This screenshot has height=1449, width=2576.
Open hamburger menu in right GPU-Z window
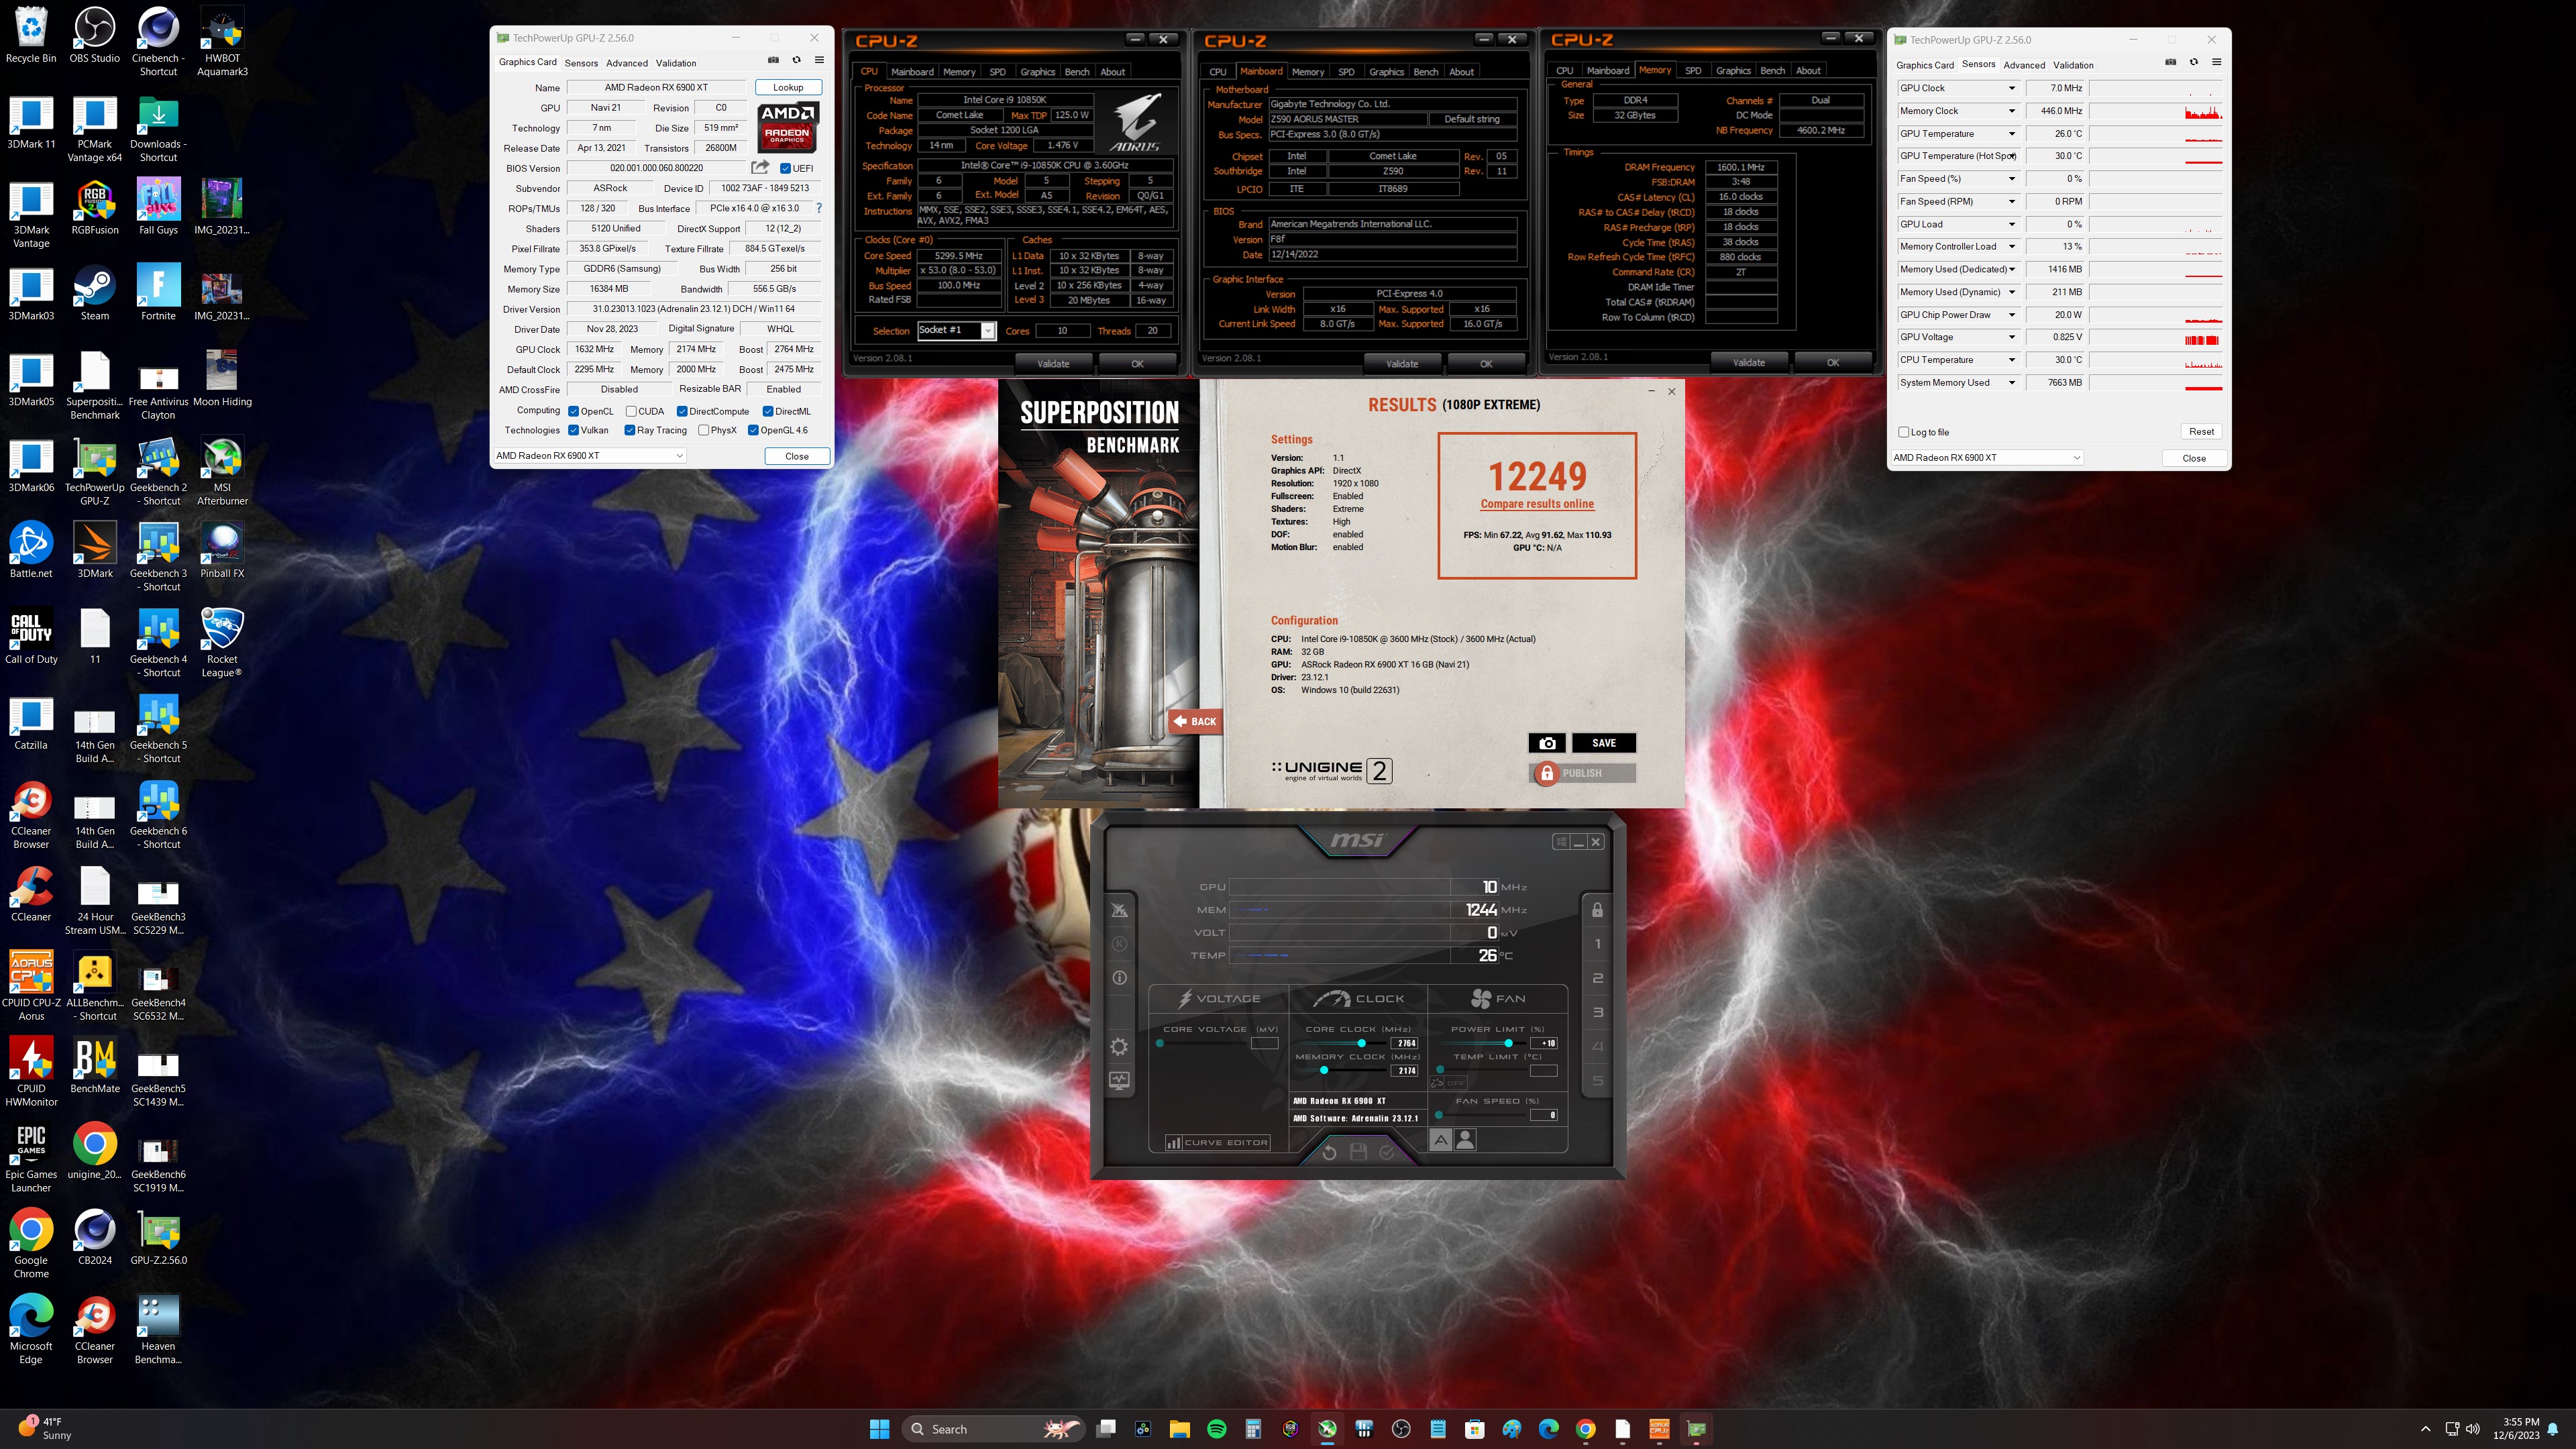coord(2216,62)
